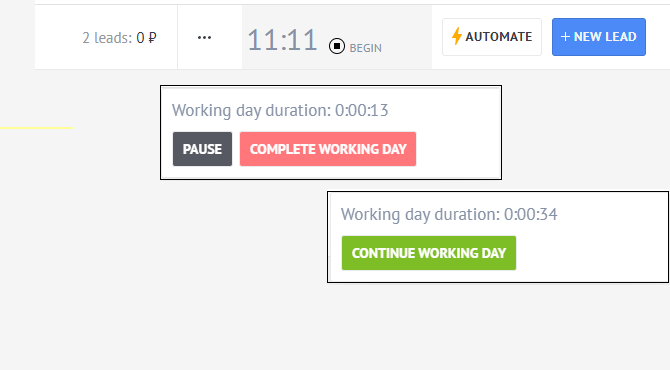Click the plus icon on NEW LEAD
This screenshot has height=370, width=670.
(565, 37)
